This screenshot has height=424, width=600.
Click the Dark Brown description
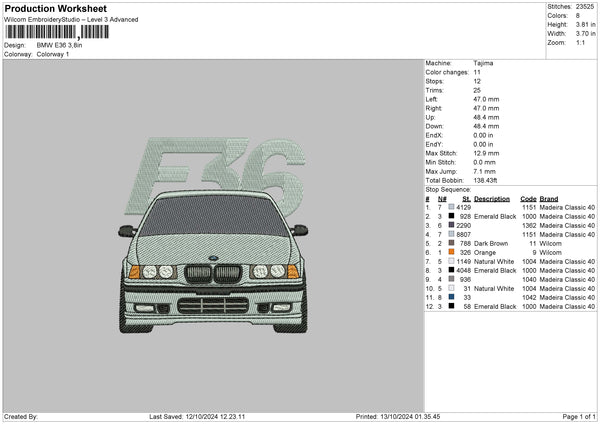pos(491,243)
